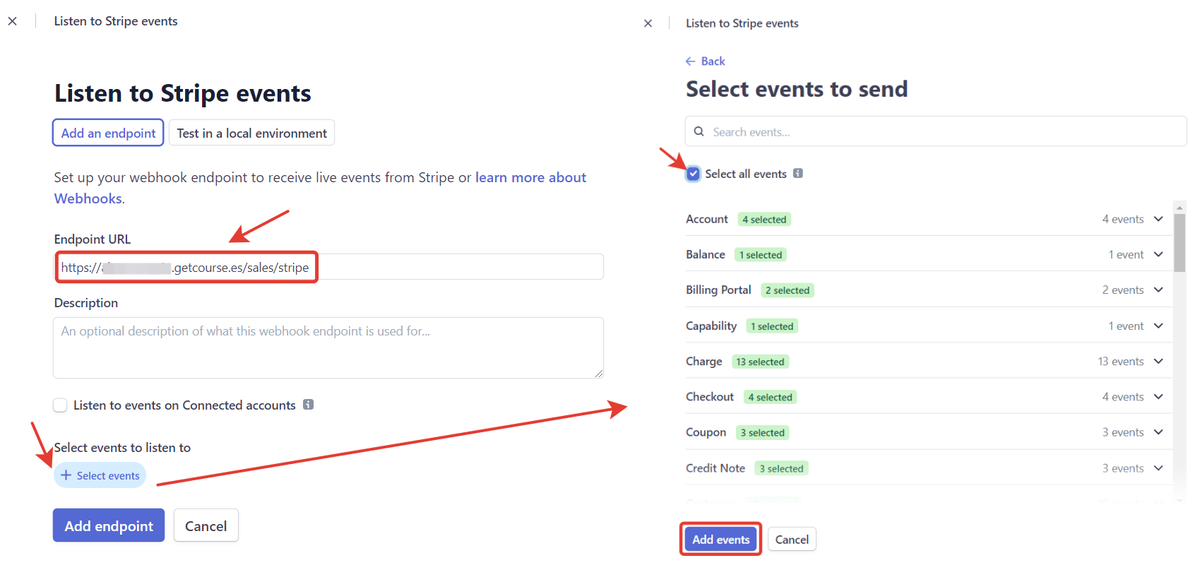Image resolution: width=1200 pixels, height=565 pixels.
Task: Expand the Account events chevron
Action: point(1159,219)
